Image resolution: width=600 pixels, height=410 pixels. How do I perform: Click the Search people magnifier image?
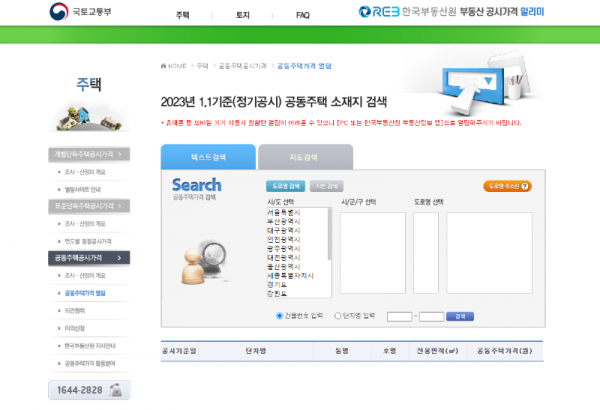click(201, 260)
